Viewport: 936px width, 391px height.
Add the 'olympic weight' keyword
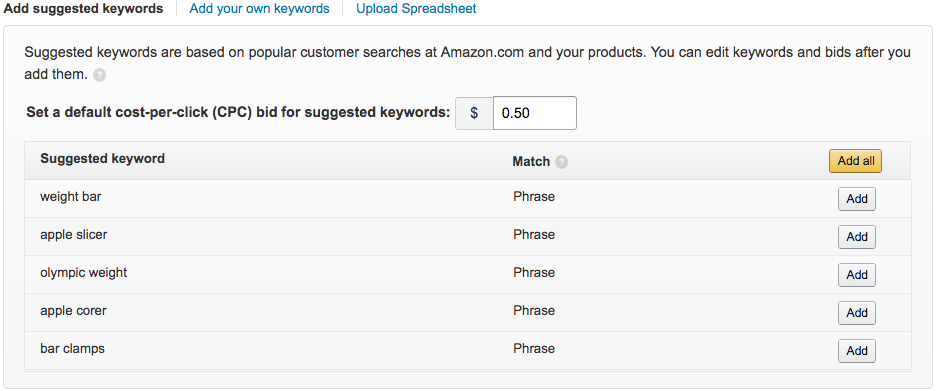coord(857,275)
